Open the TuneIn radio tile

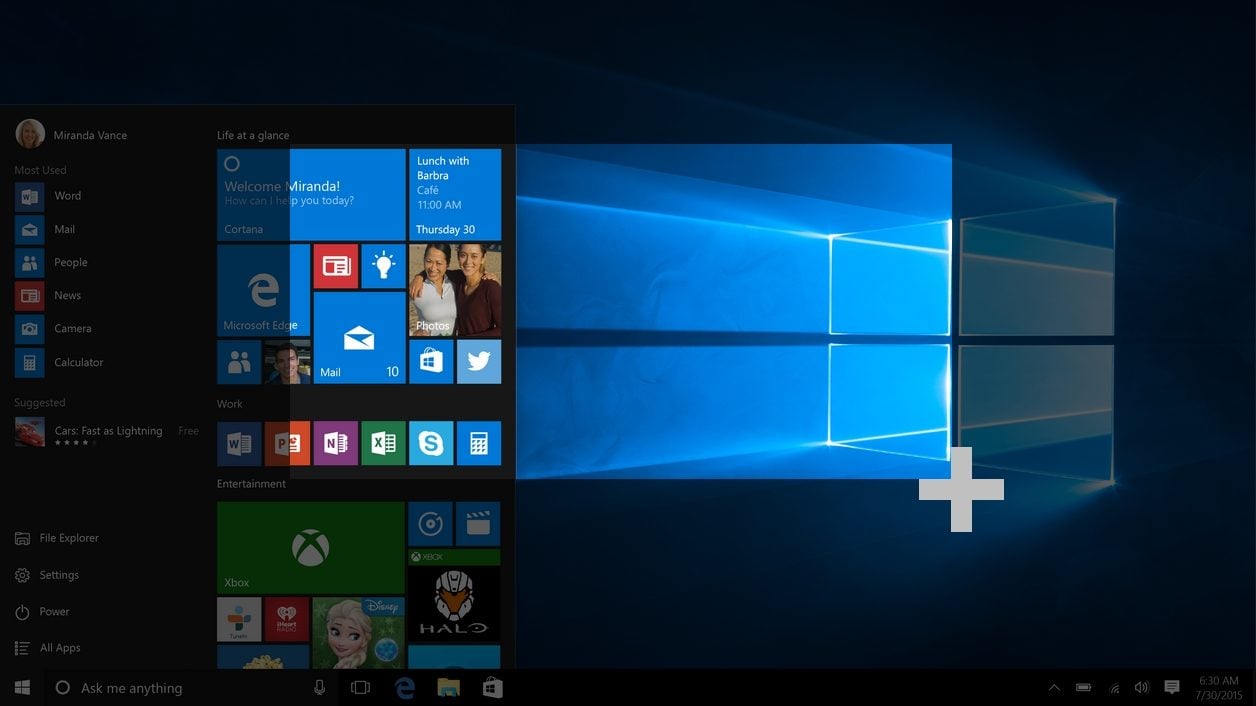239,619
